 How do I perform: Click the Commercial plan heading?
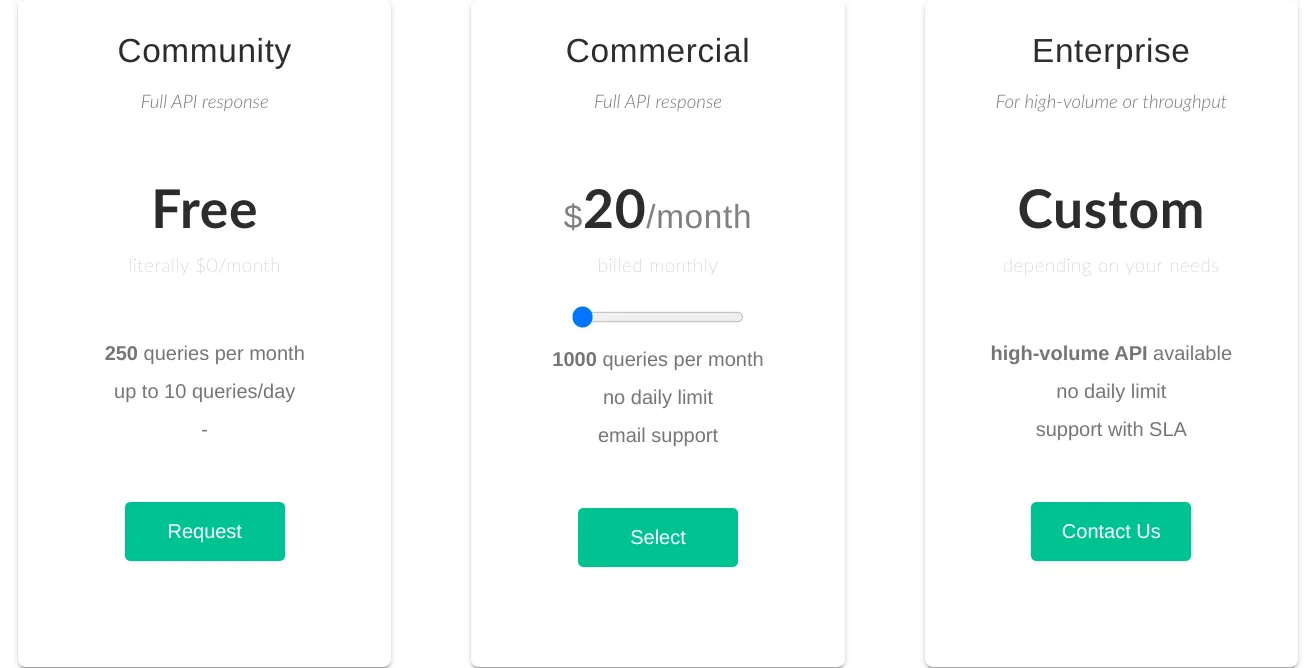click(x=657, y=51)
